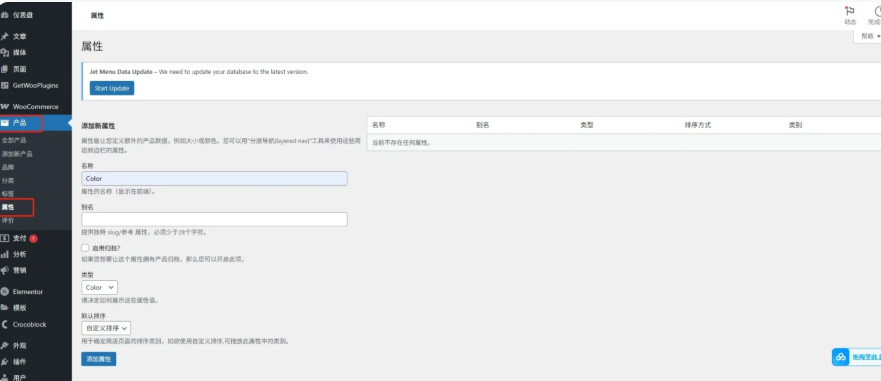Viewport: 881px width, 381px height.
Task: Open the GetWooPlugins sidebar icon
Action: [4, 85]
